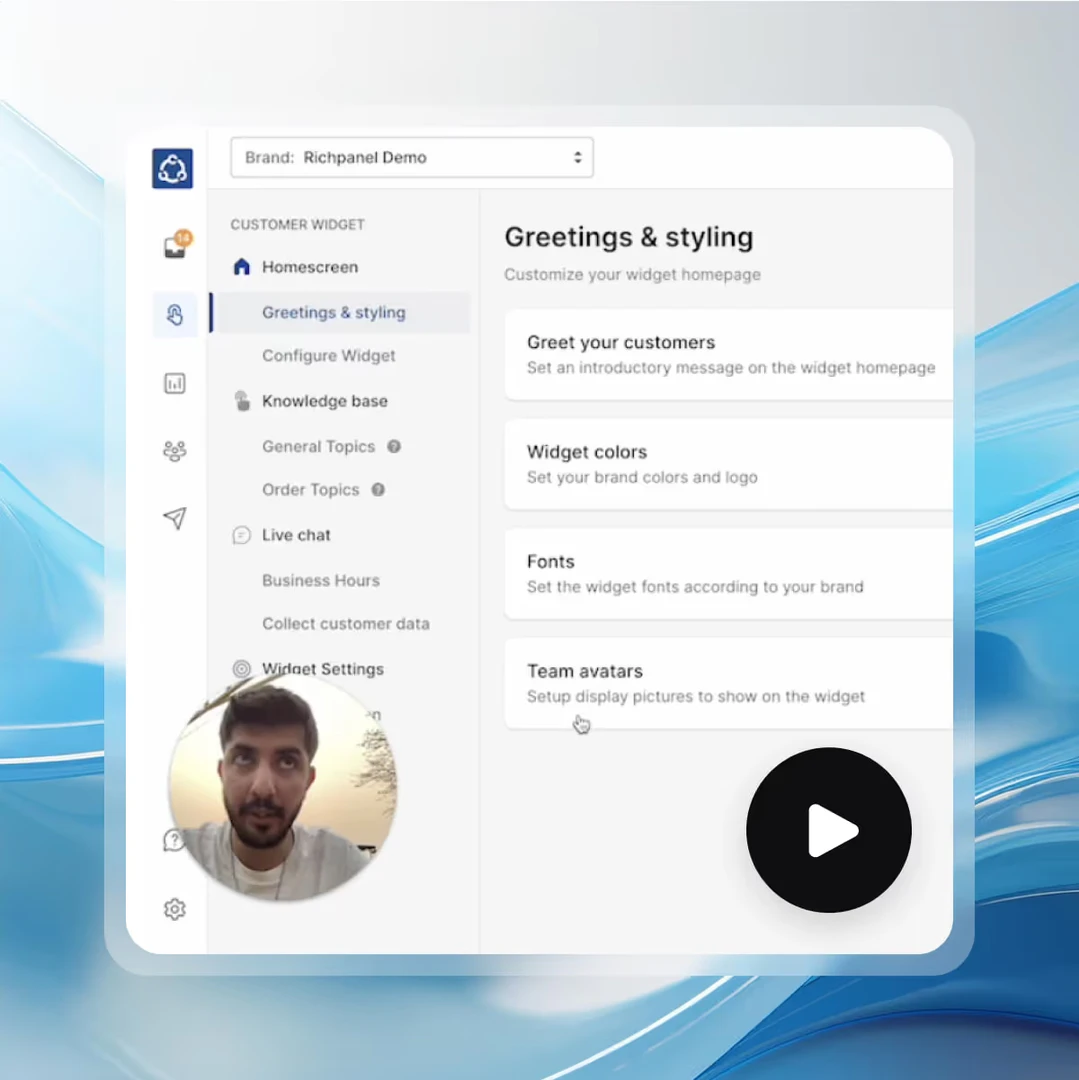Expand the Widget Settings section
This screenshot has height=1080, width=1079.
(322, 669)
